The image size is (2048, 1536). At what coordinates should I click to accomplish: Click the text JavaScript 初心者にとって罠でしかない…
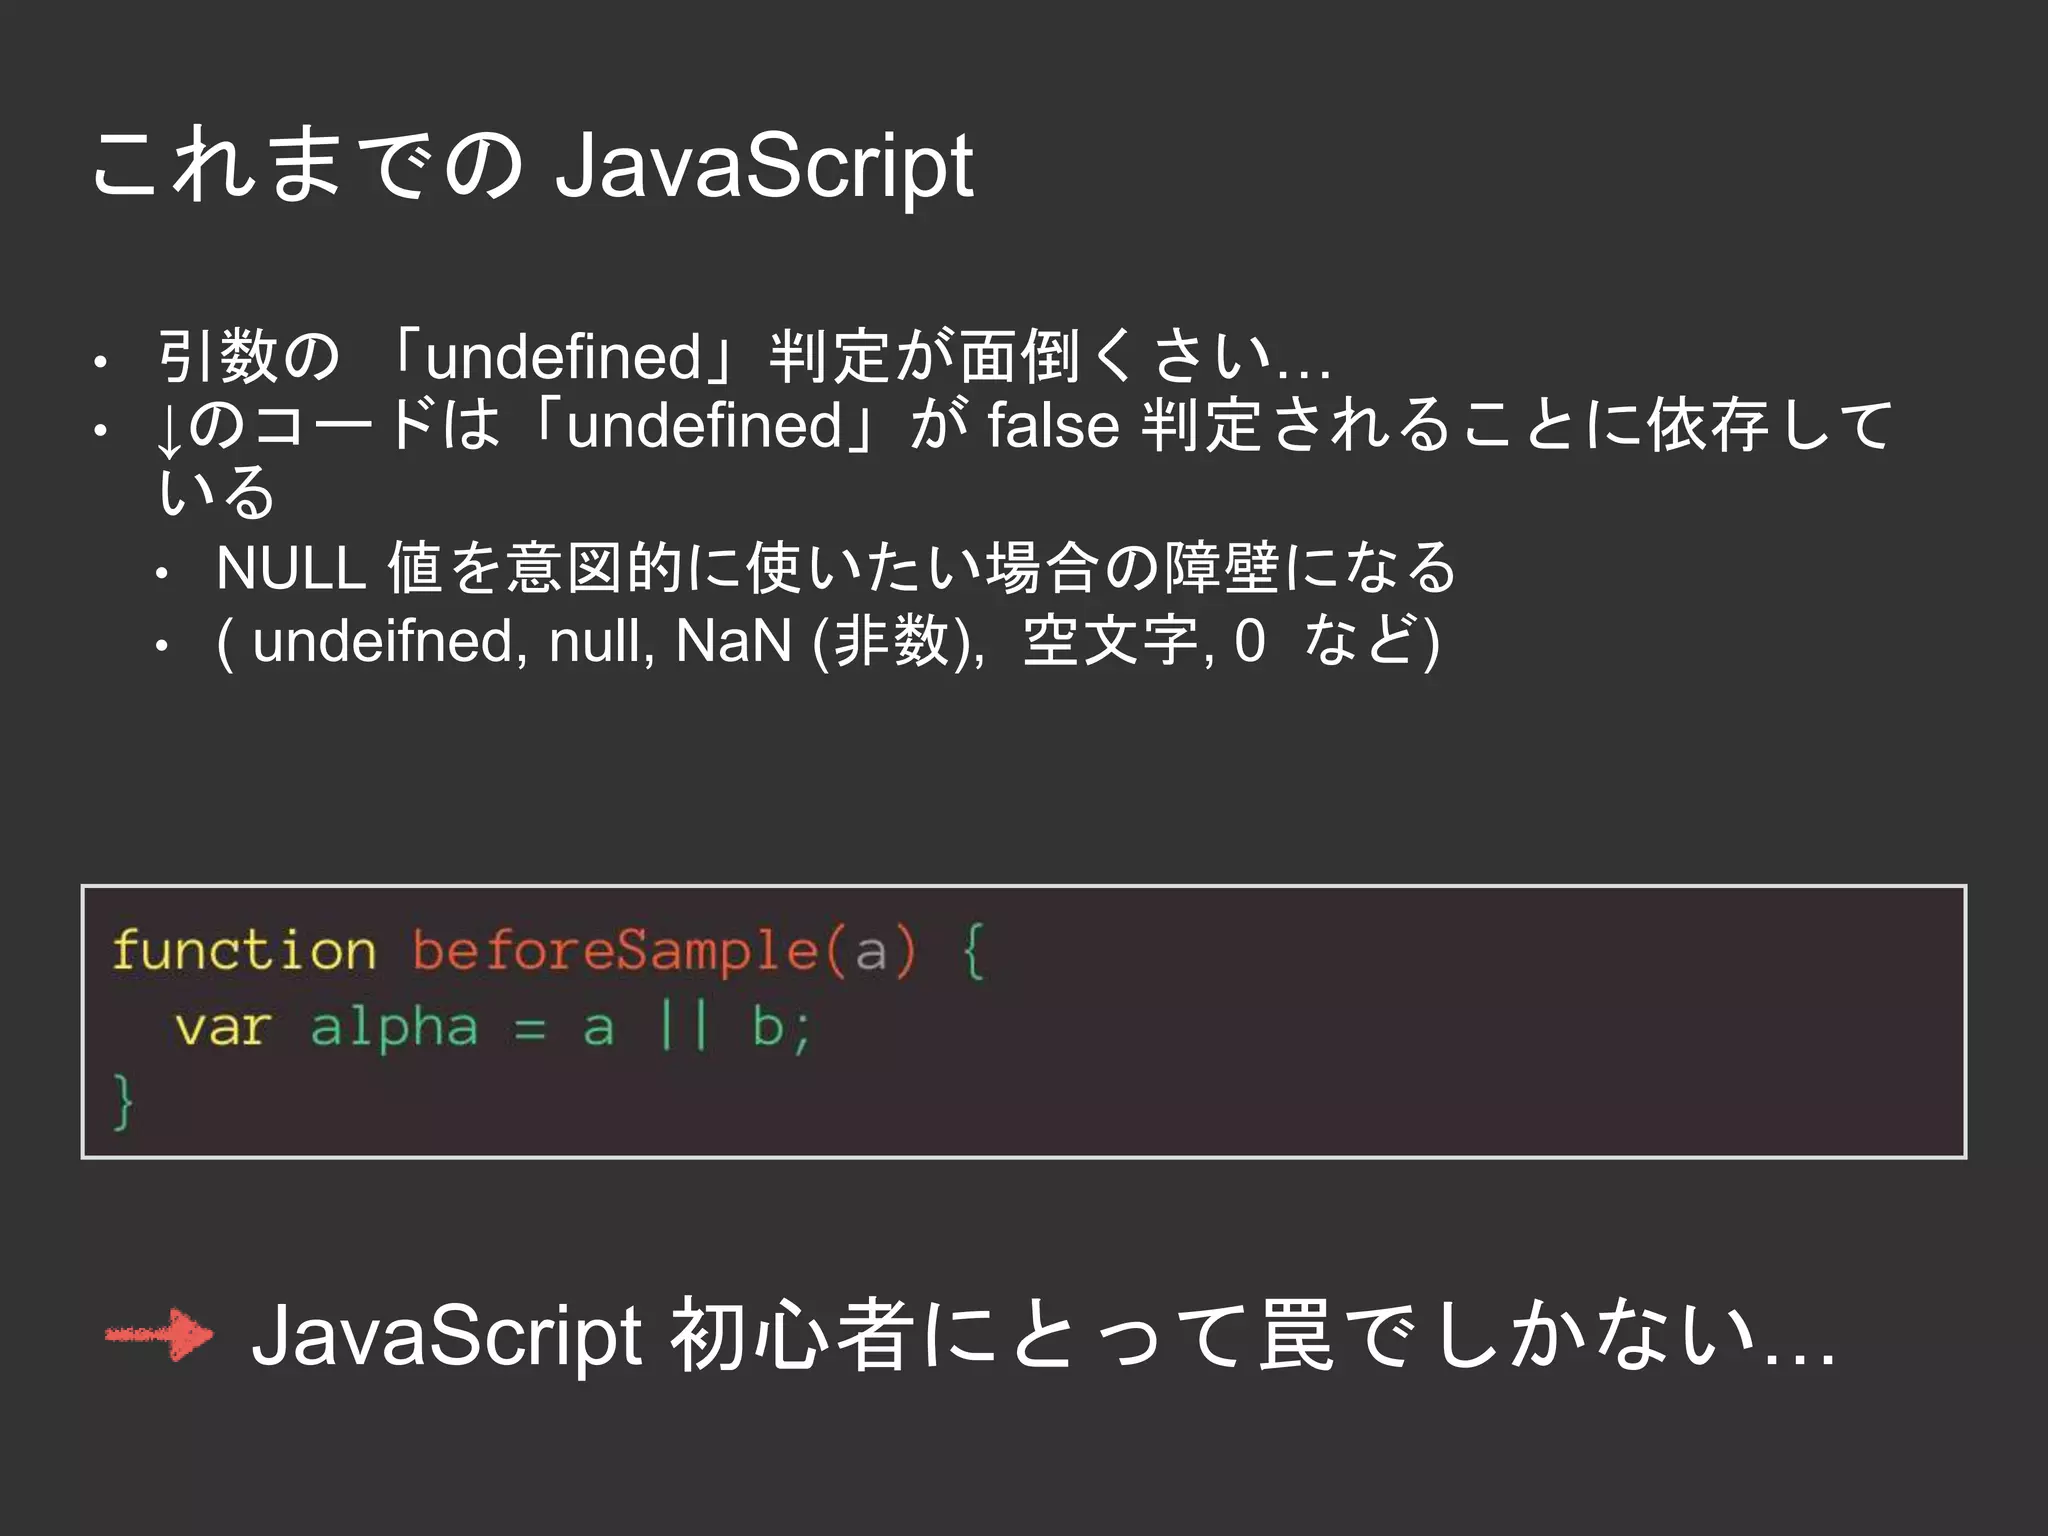pos(1043,1336)
